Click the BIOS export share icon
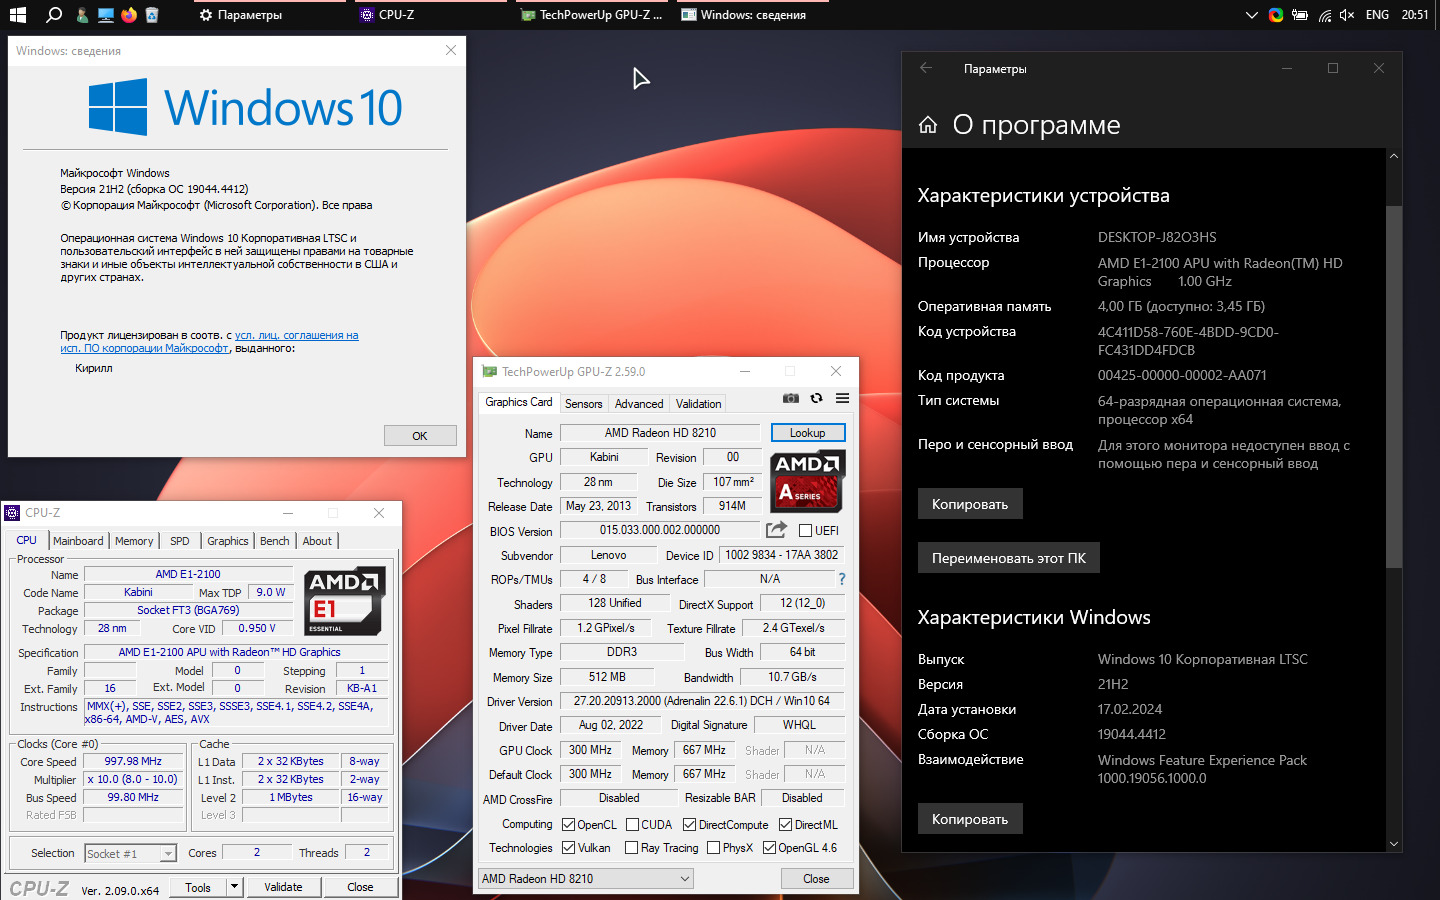This screenshot has width=1440, height=900. [776, 530]
